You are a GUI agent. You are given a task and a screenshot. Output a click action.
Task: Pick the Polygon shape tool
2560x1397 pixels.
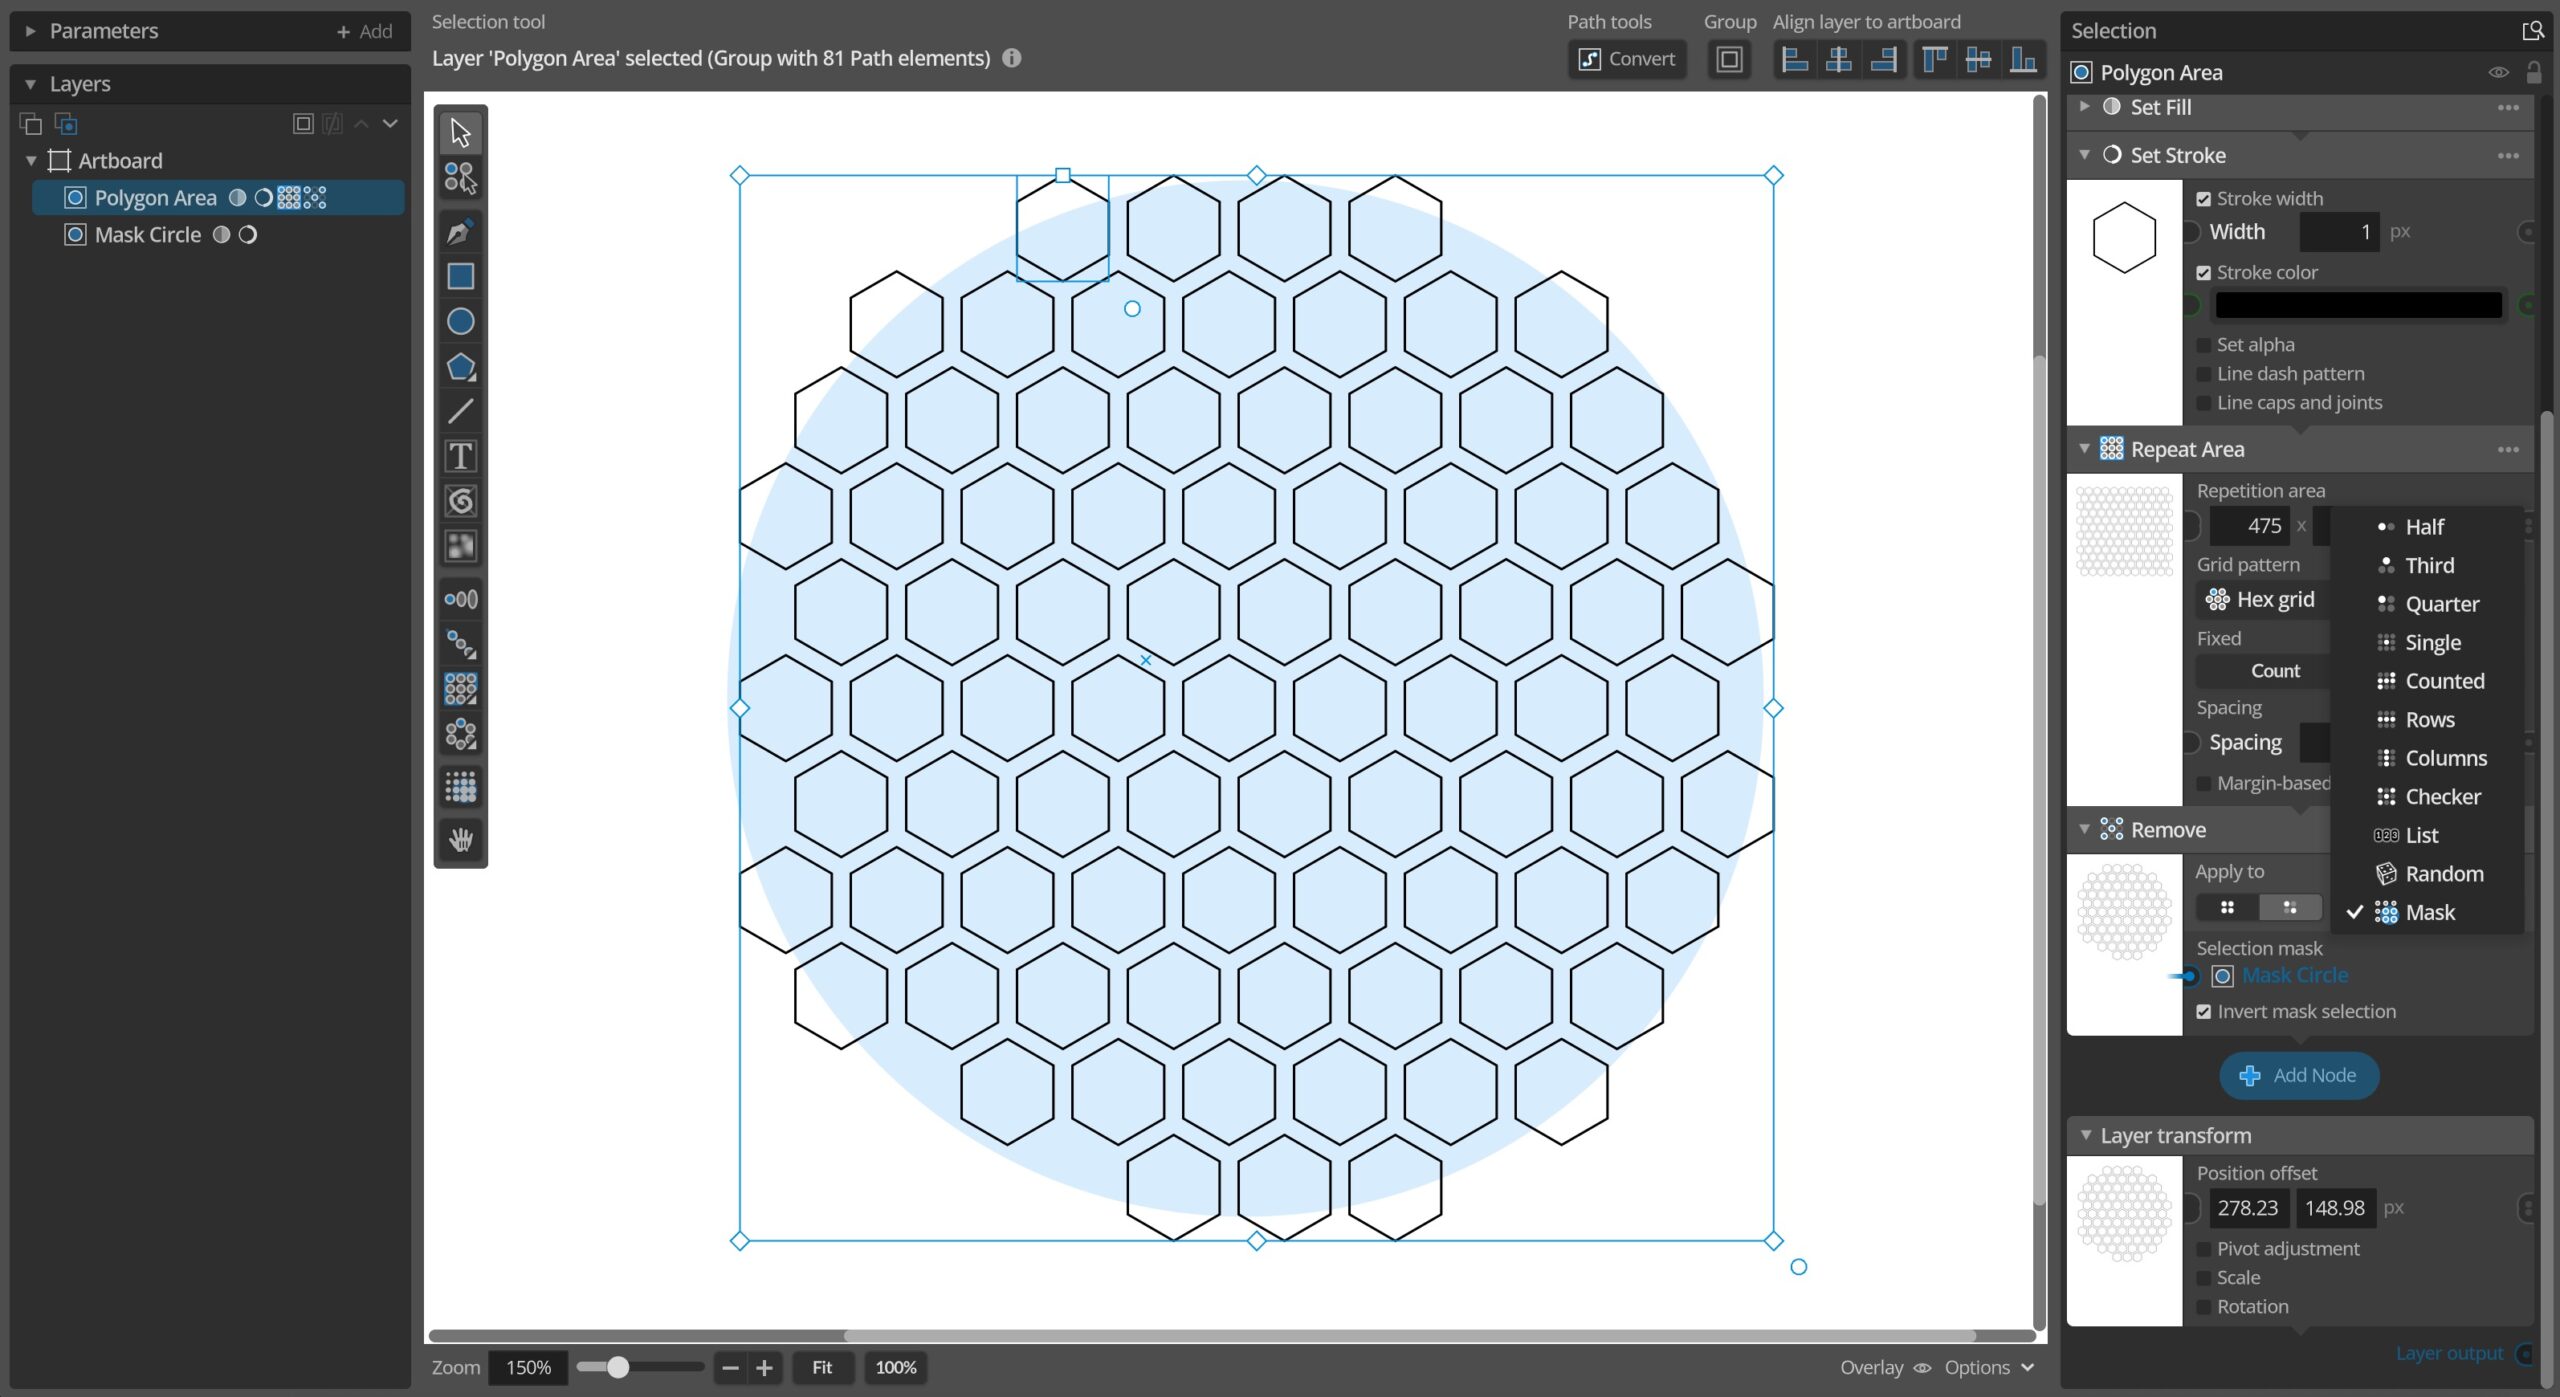click(460, 367)
